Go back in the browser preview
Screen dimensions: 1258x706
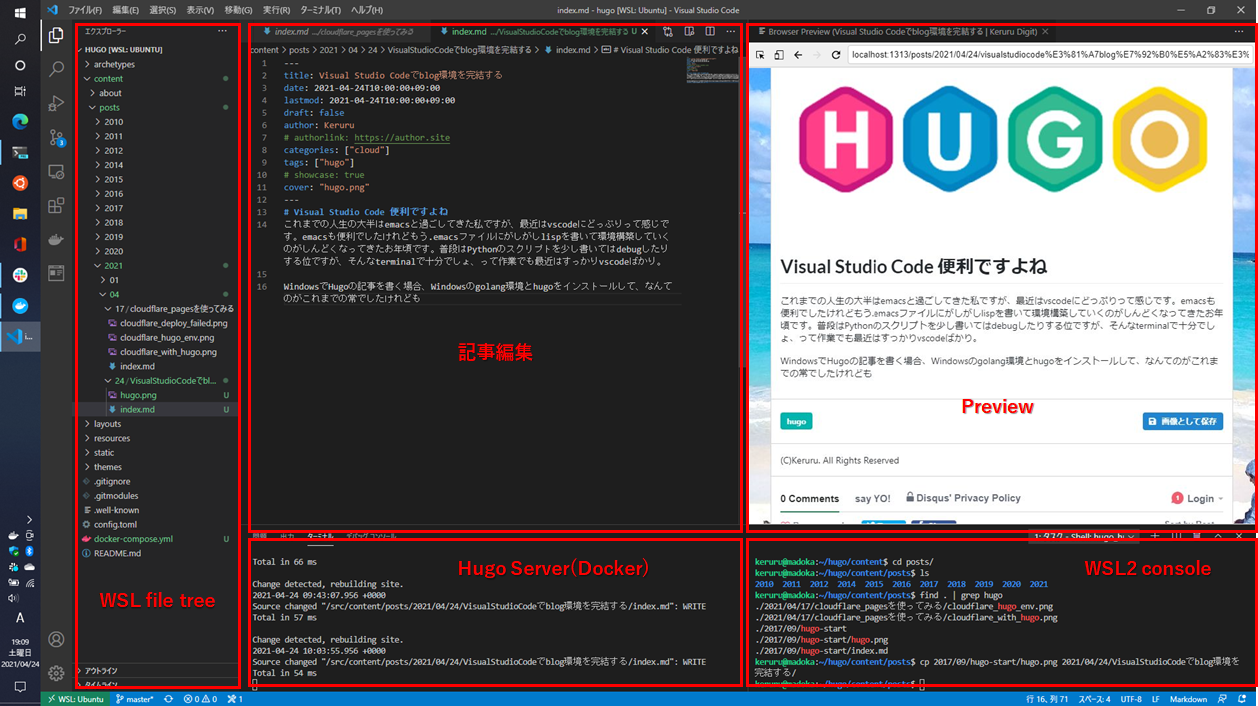click(797, 55)
